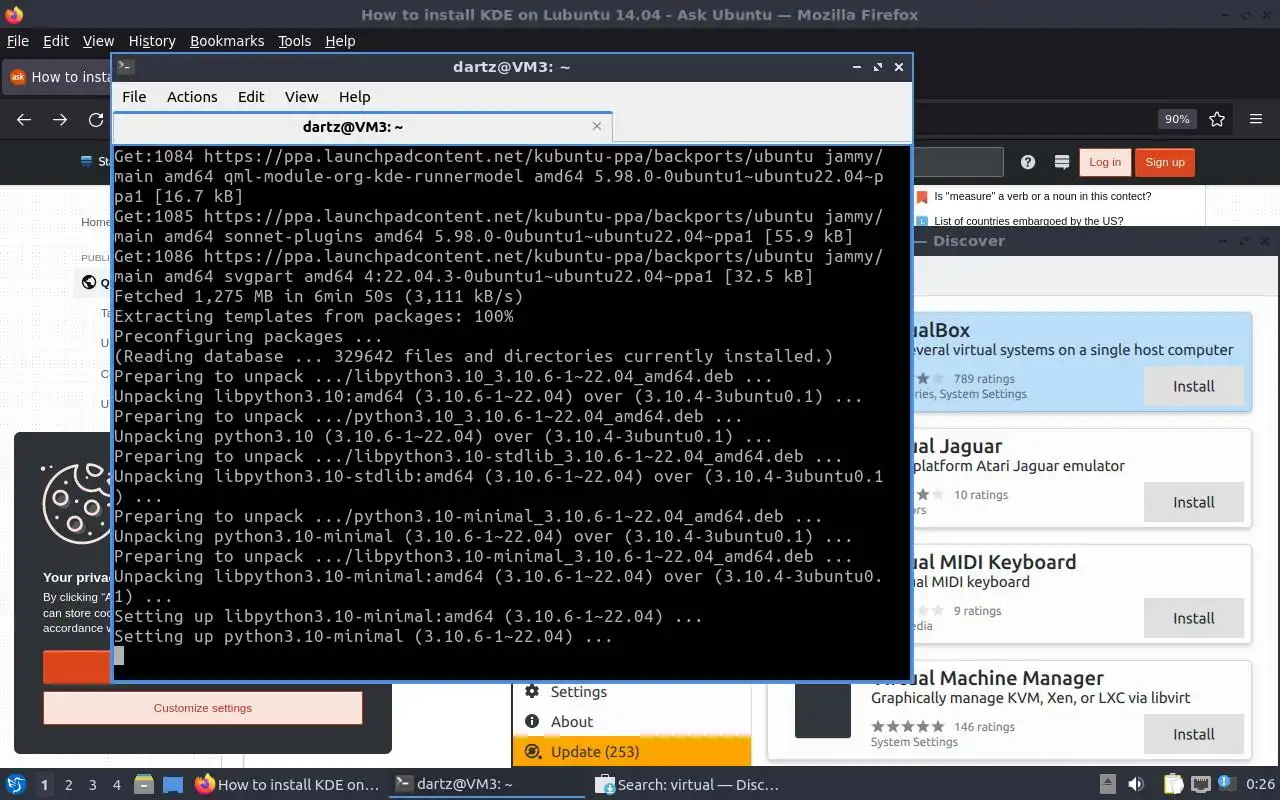Click the 90% zoom level indicator
The image size is (1280, 800).
(1177, 119)
